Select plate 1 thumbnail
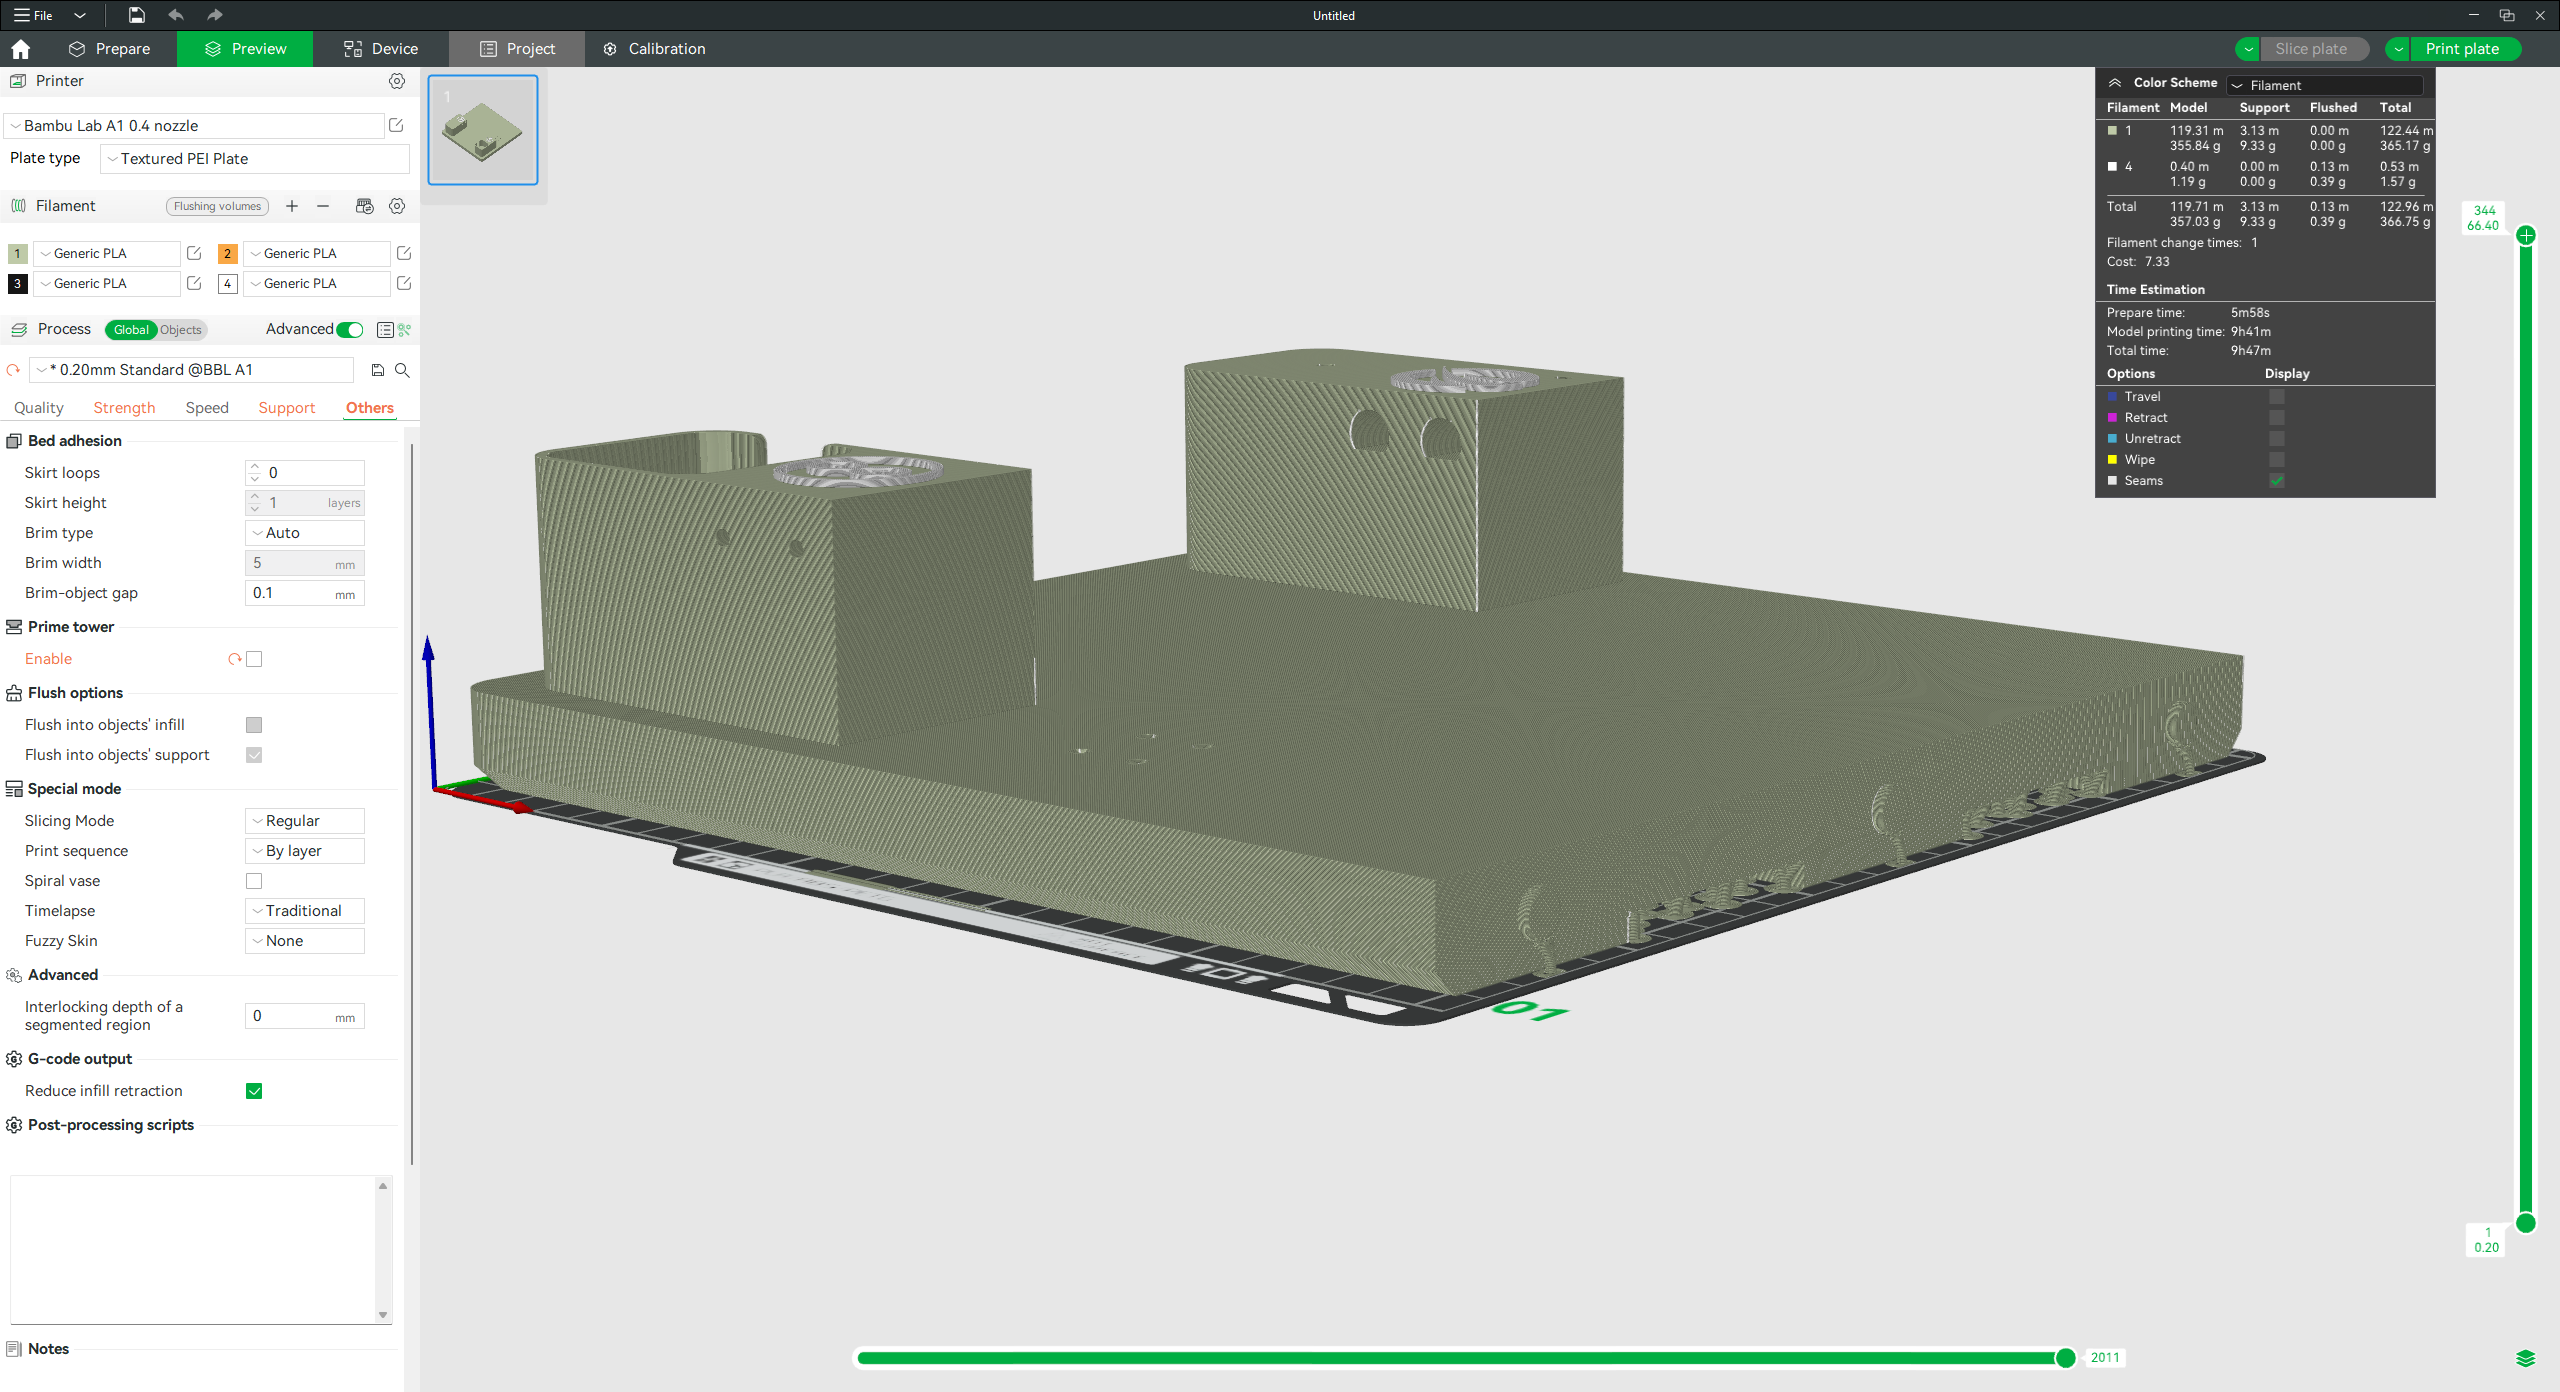 [x=483, y=130]
